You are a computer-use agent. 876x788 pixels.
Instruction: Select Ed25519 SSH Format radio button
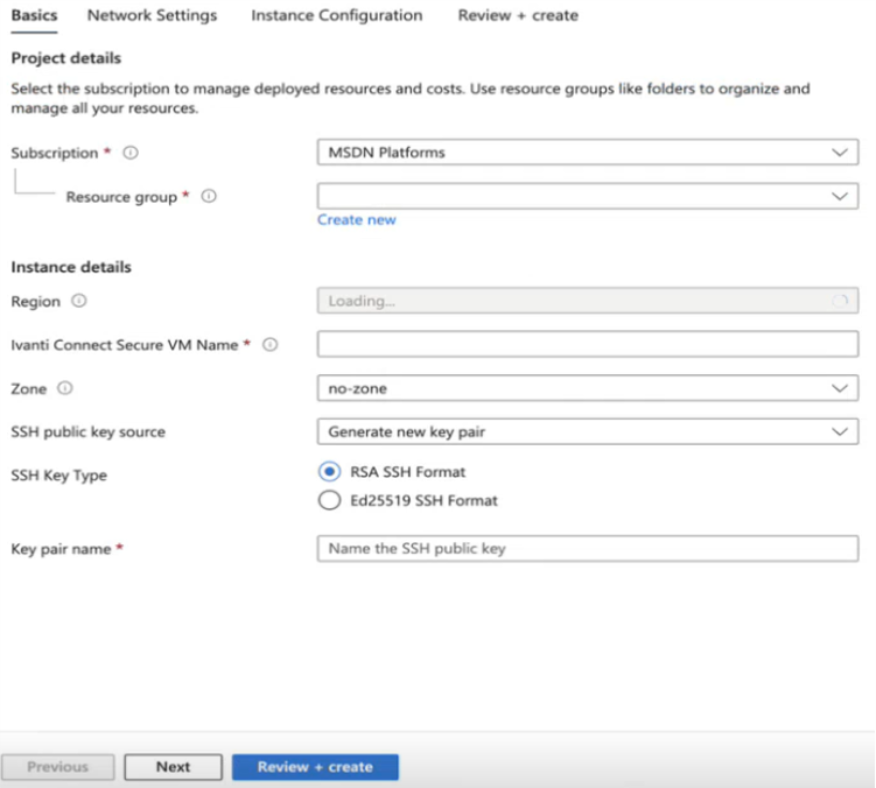pyautogui.click(x=330, y=500)
